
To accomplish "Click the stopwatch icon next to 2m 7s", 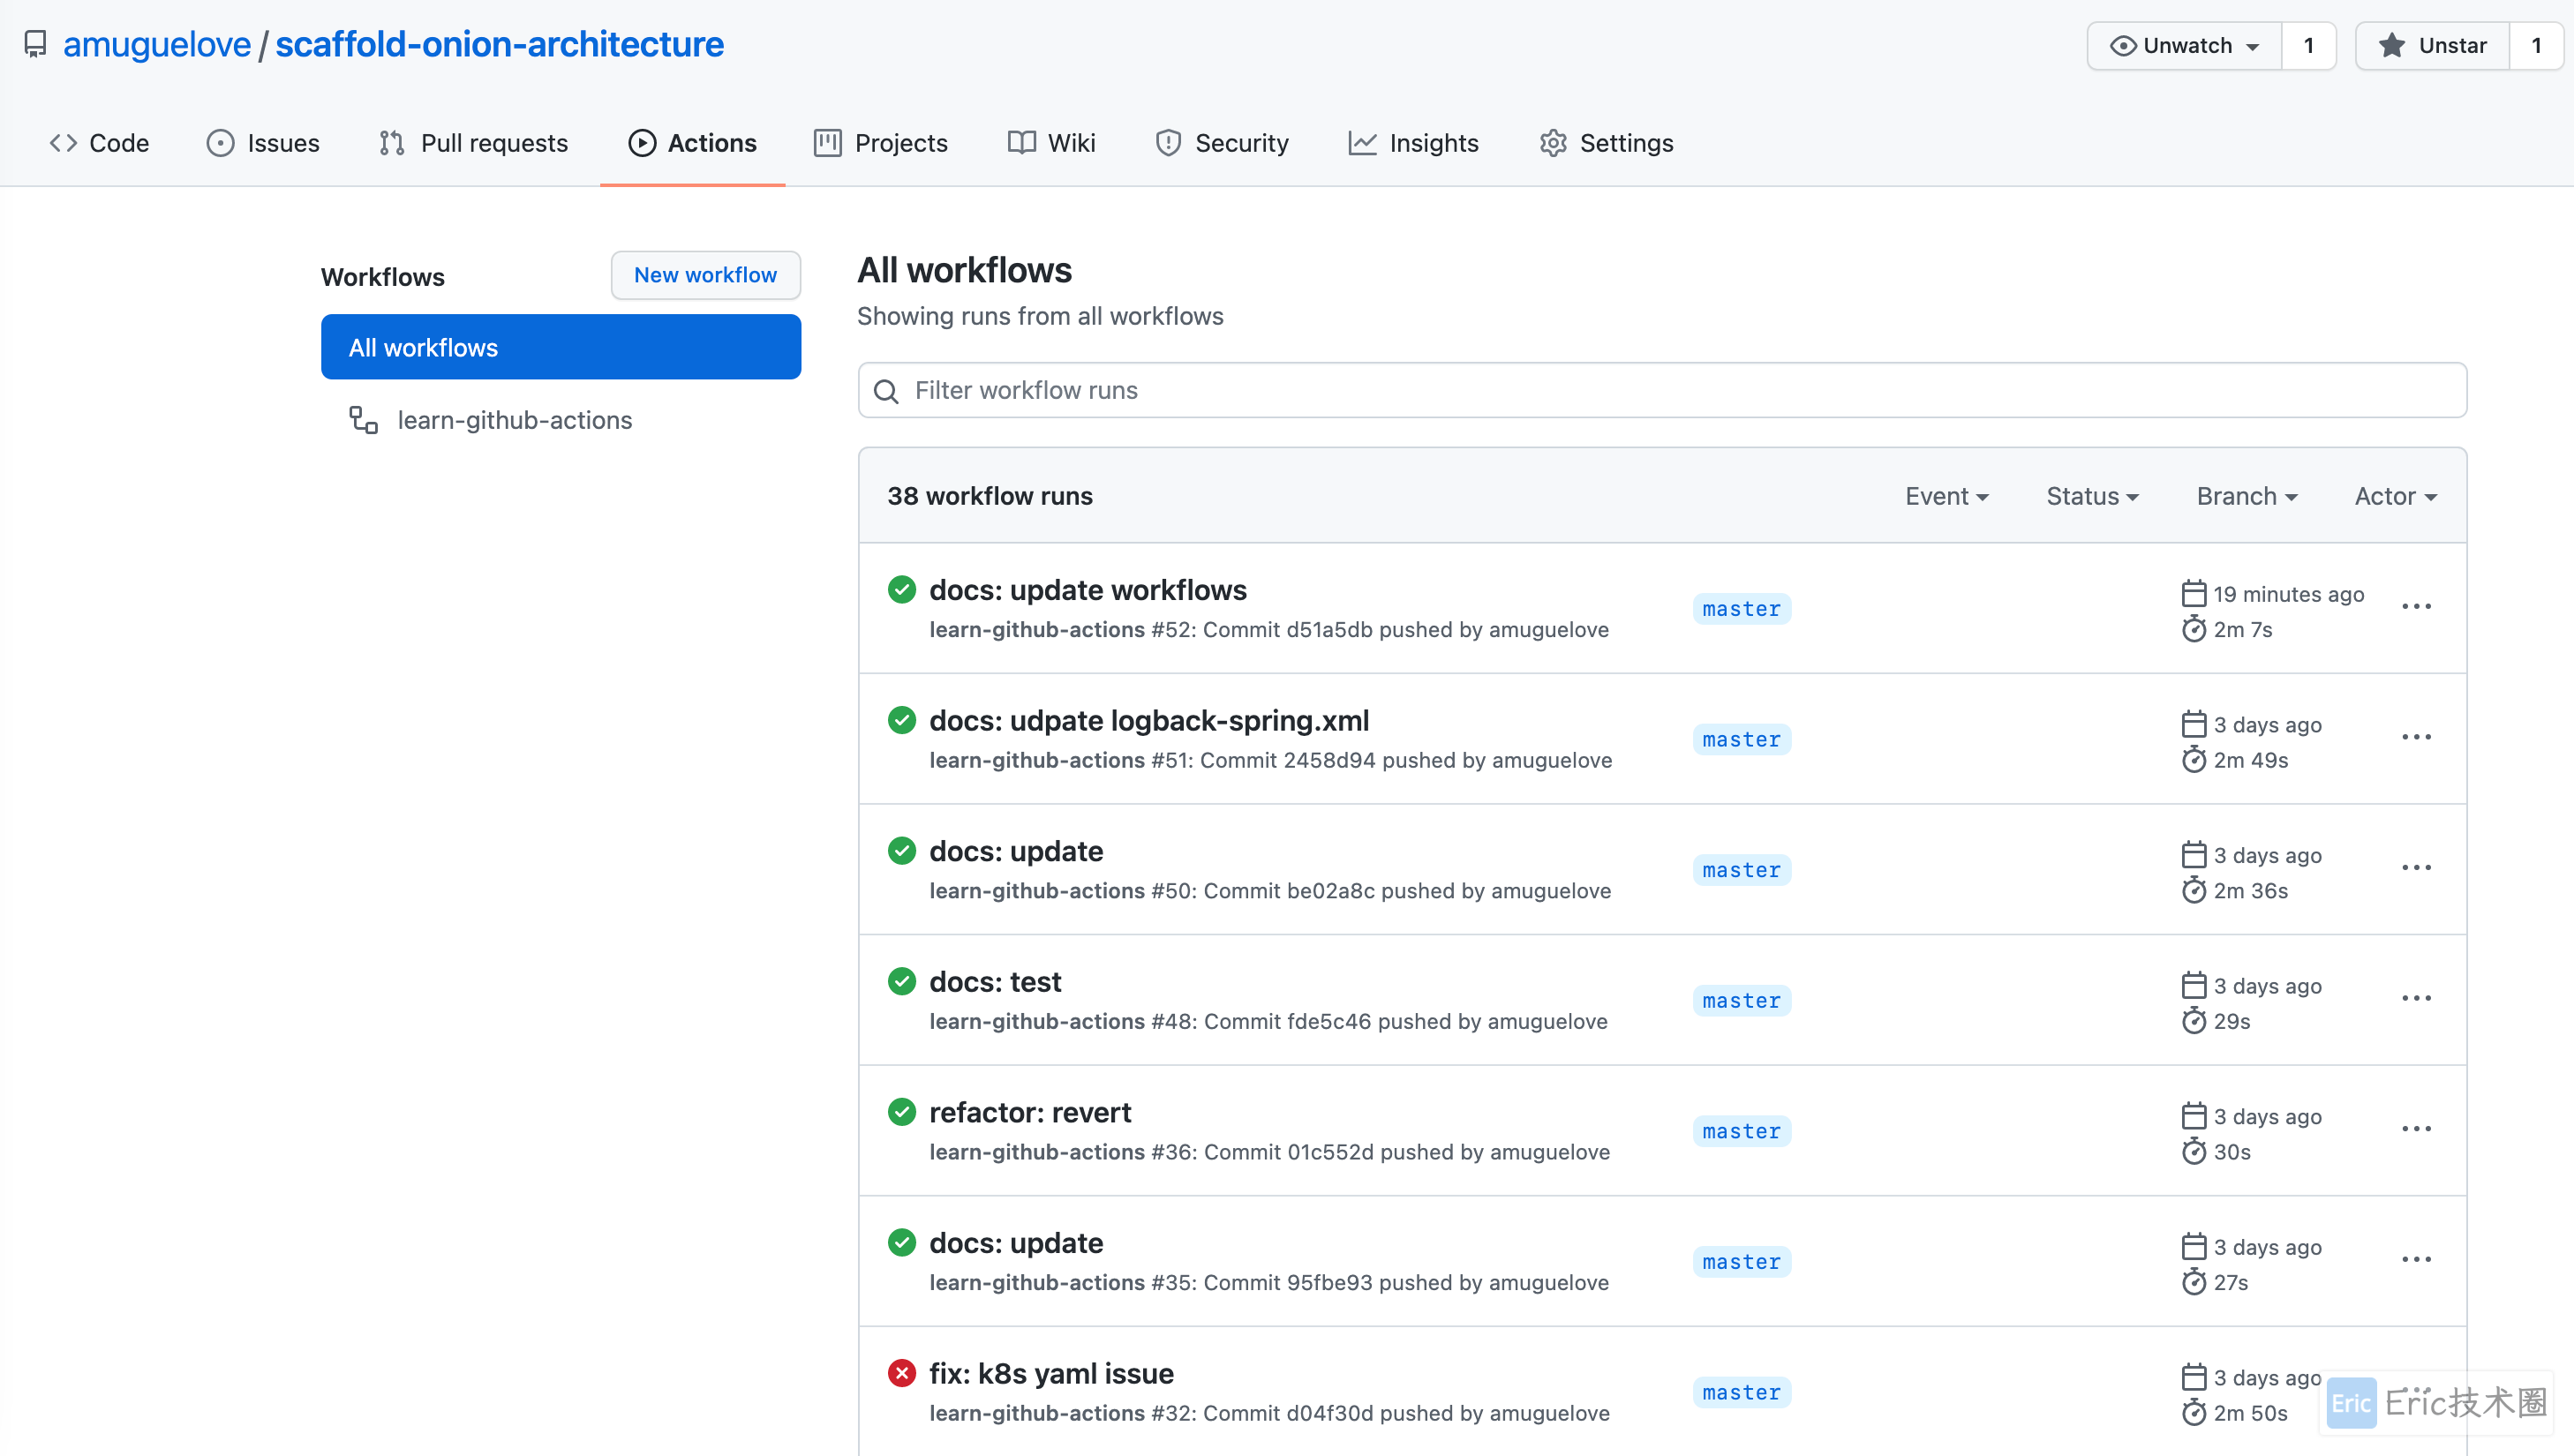I will pyautogui.click(x=2193, y=629).
